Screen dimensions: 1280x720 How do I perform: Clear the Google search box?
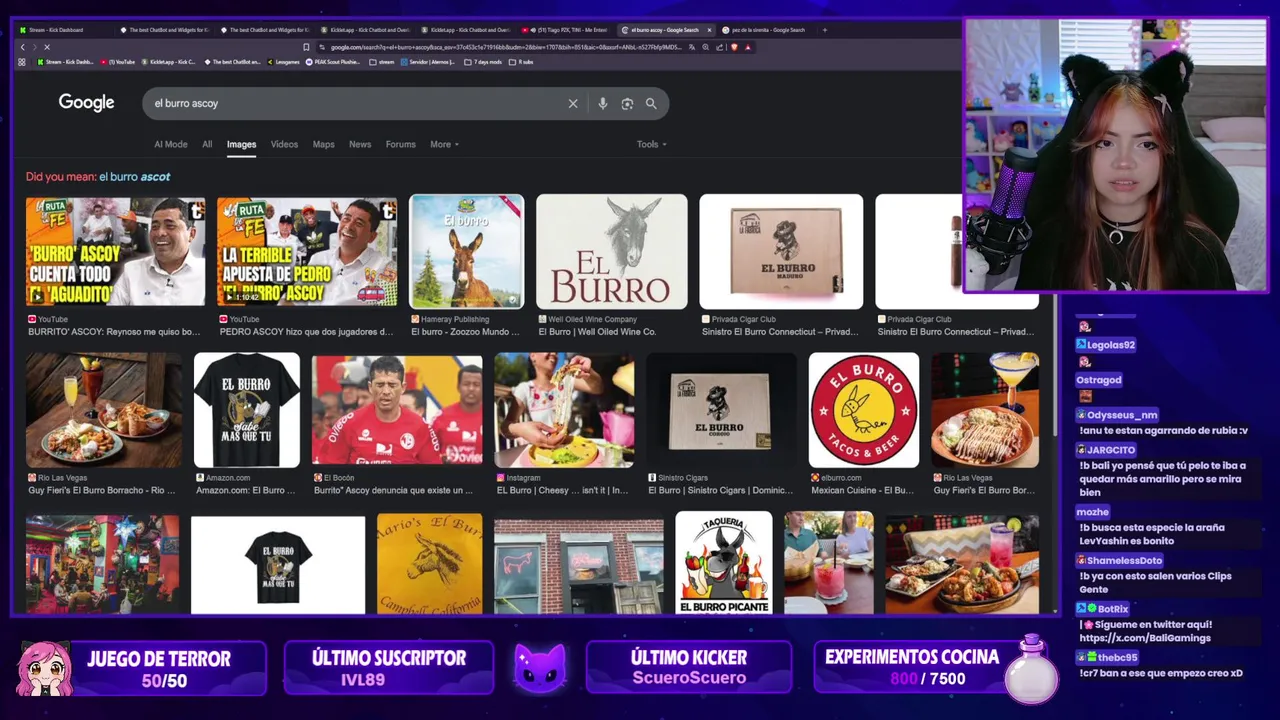coord(573,103)
